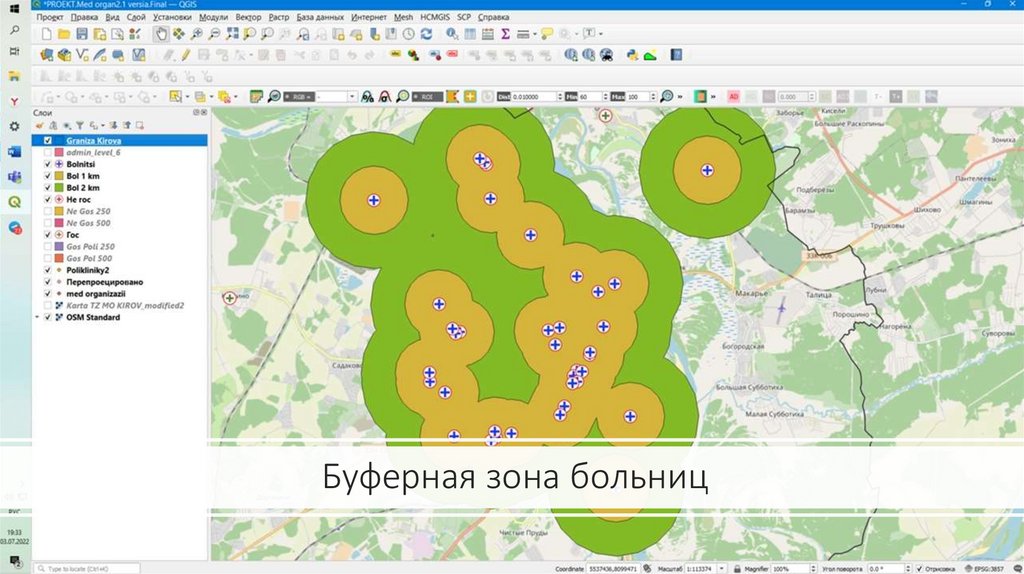The width and height of the screenshot is (1024, 574).
Task: Open deselect features dropdown arrow
Action: coord(236,97)
